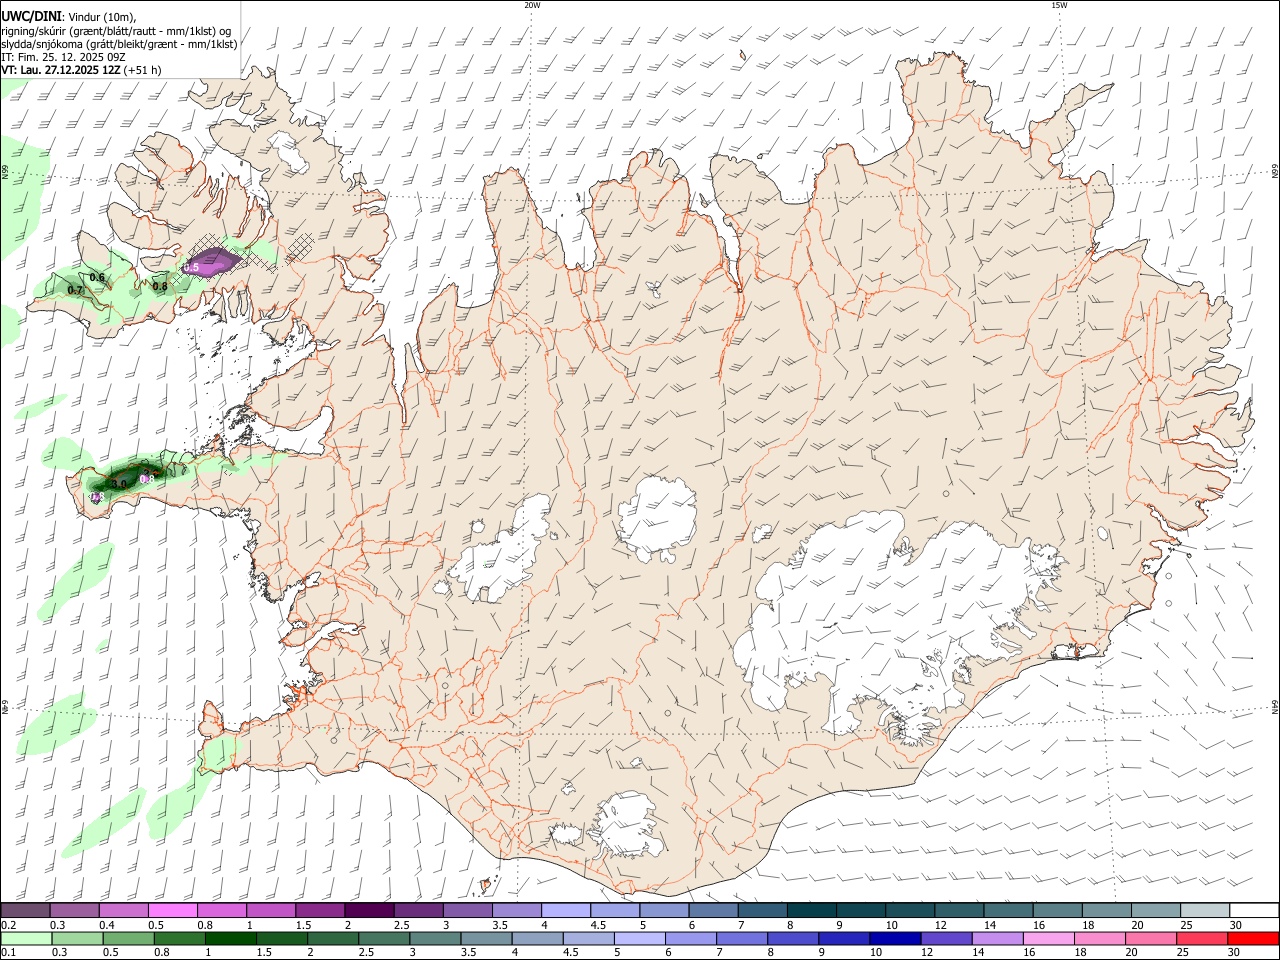The width and height of the screenshot is (1280, 960).
Task: Select the darkest purple swatch between 2 and 2.5
Action: 369,910
